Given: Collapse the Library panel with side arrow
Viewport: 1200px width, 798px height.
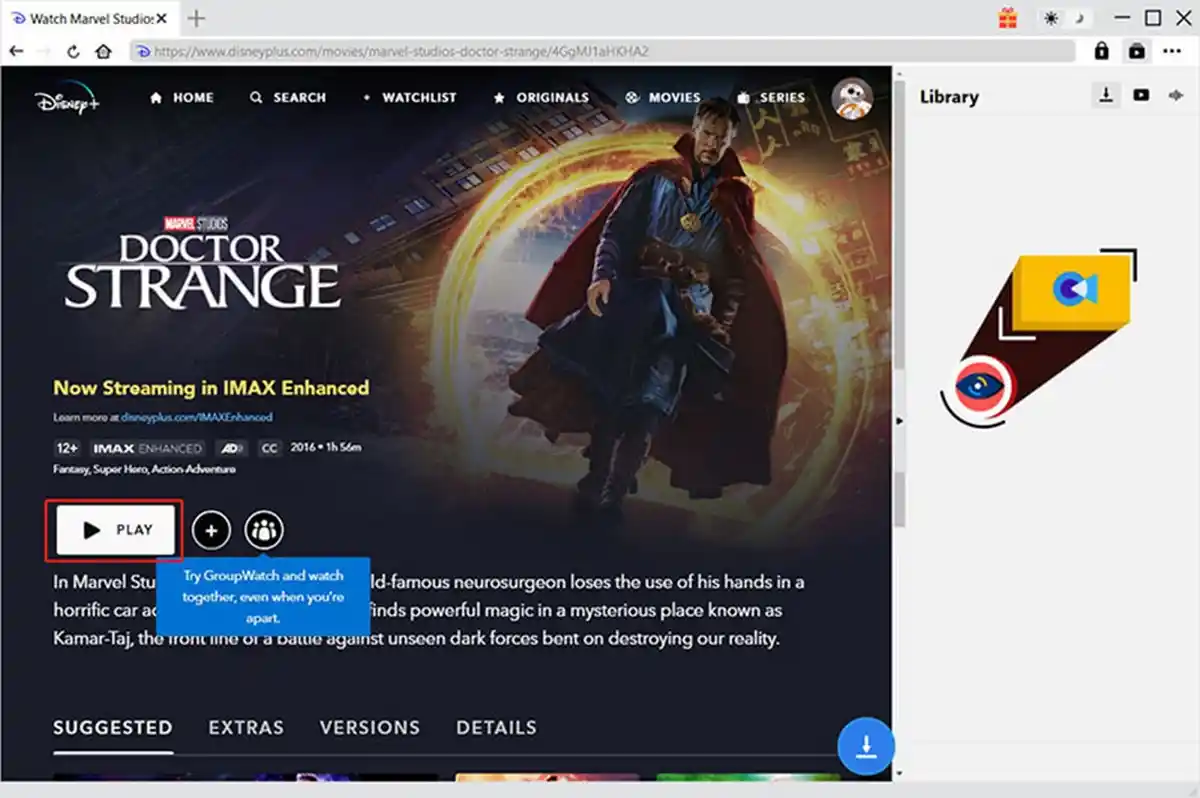Looking at the screenshot, I should click(x=899, y=421).
